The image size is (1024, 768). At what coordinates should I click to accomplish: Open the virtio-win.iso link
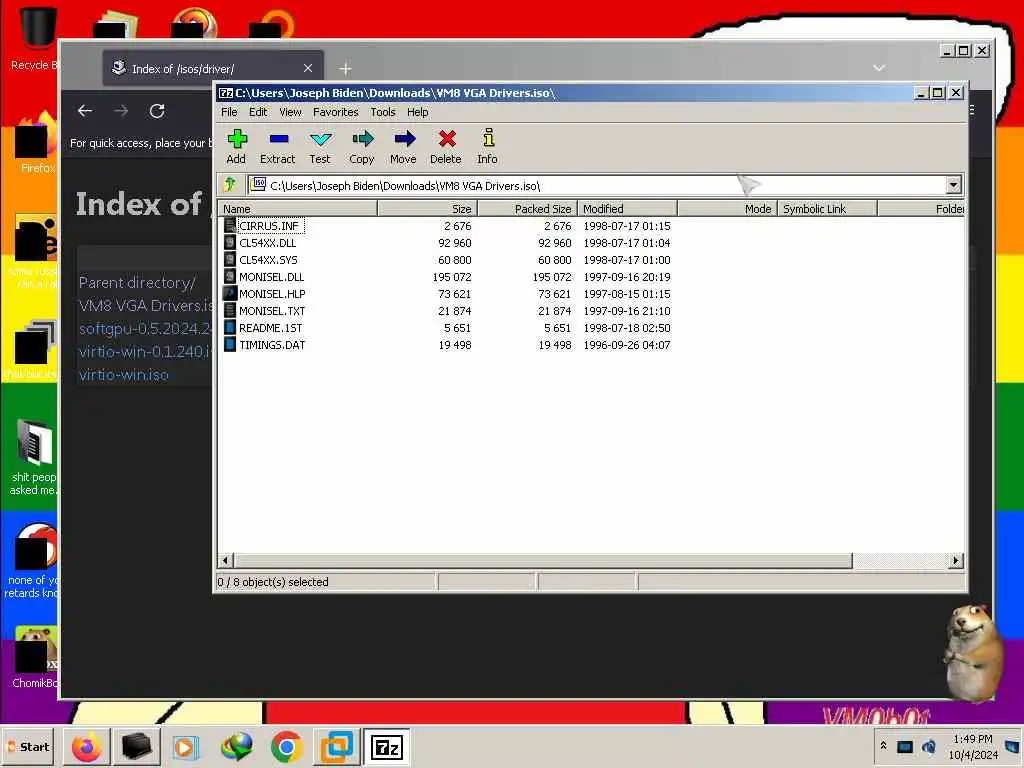tap(123, 375)
